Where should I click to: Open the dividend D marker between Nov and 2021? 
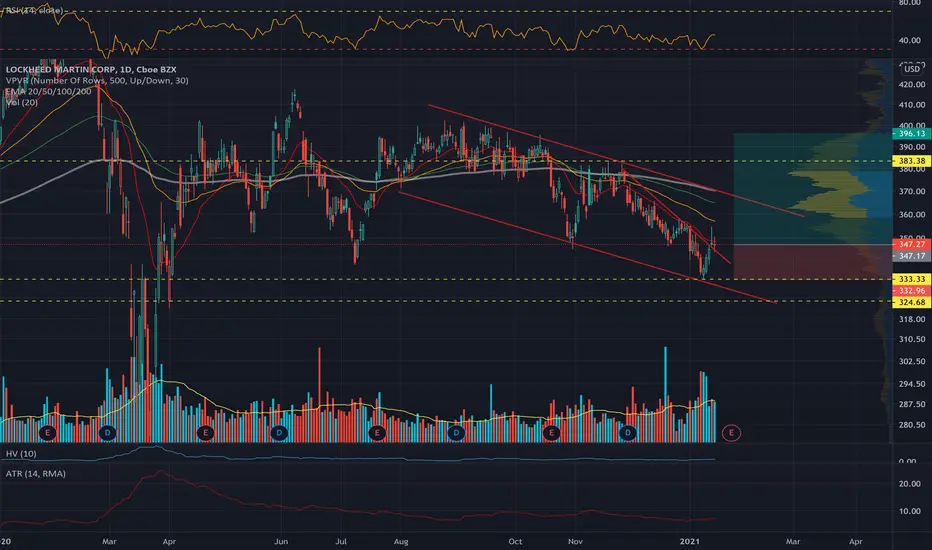pyautogui.click(x=628, y=433)
